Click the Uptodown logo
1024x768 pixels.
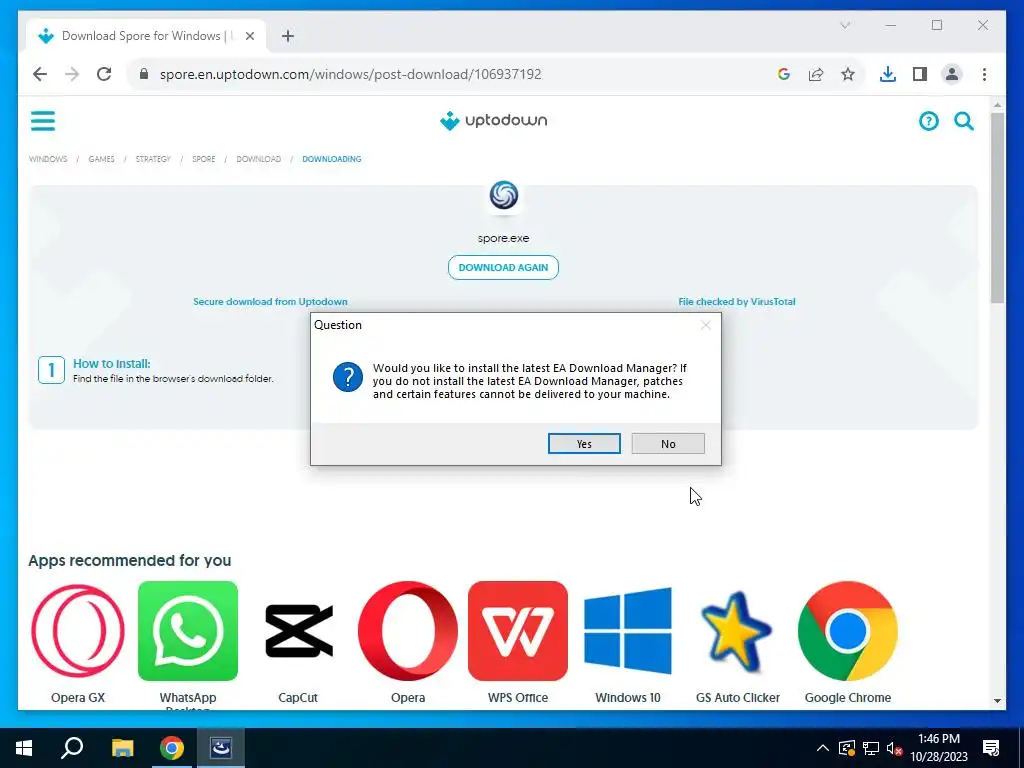pyautogui.click(x=494, y=121)
